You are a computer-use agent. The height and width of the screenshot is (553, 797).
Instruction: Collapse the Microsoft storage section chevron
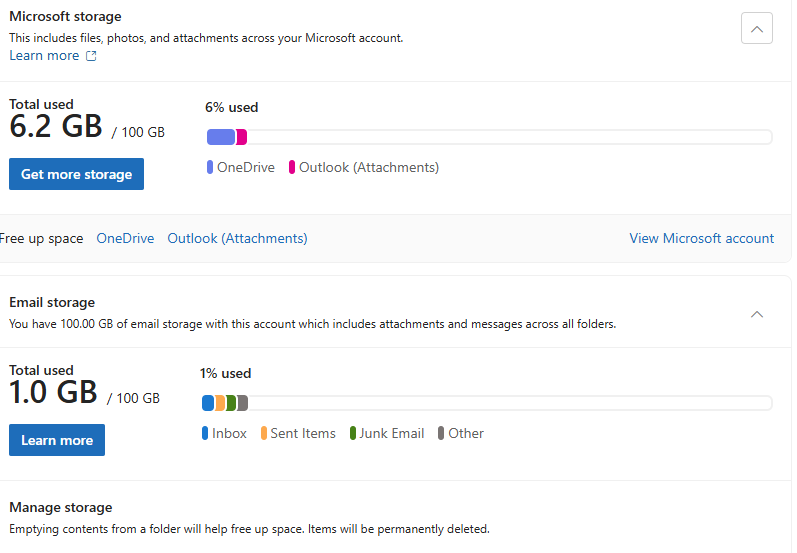[x=756, y=28]
